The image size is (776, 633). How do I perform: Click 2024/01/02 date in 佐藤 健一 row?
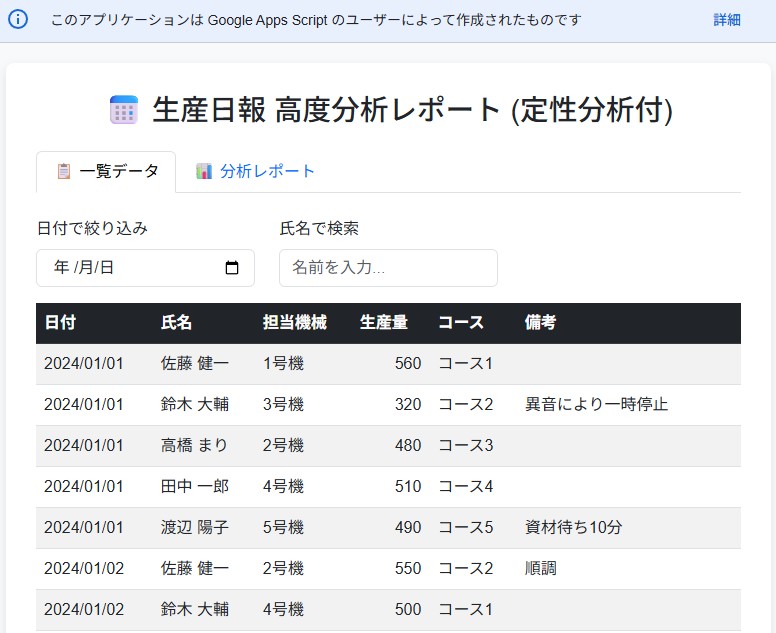coord(84,569)
